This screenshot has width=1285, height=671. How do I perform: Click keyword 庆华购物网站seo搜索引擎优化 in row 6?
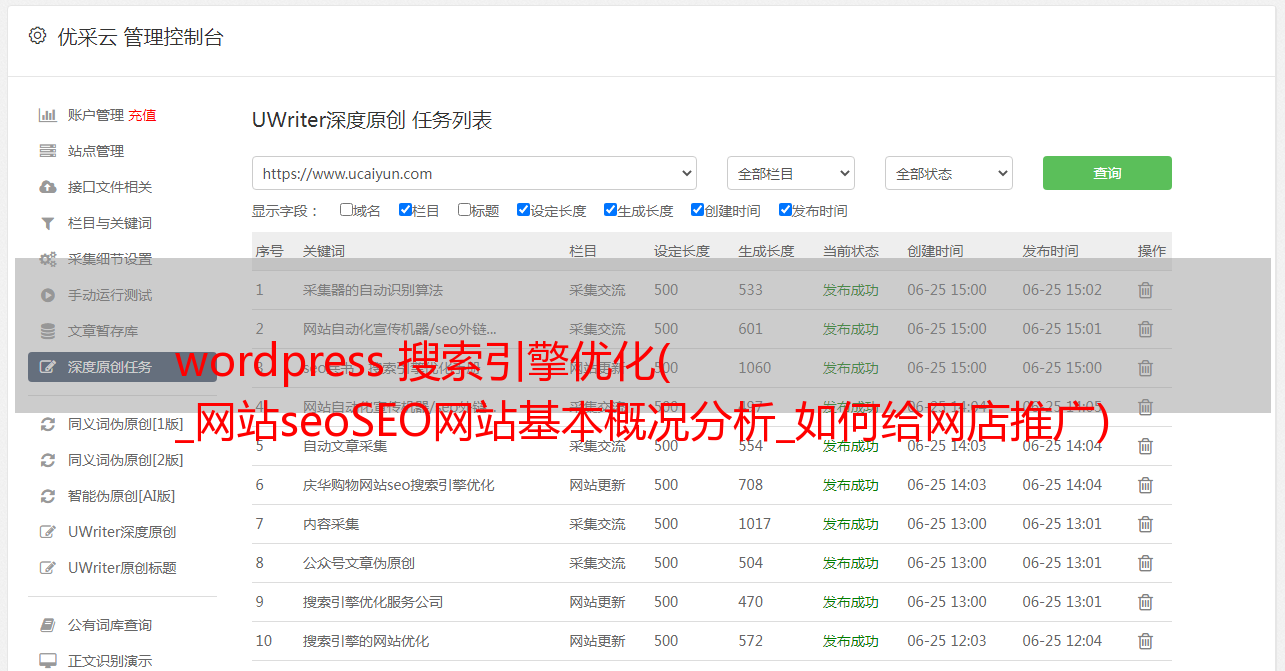pos(398,485)
